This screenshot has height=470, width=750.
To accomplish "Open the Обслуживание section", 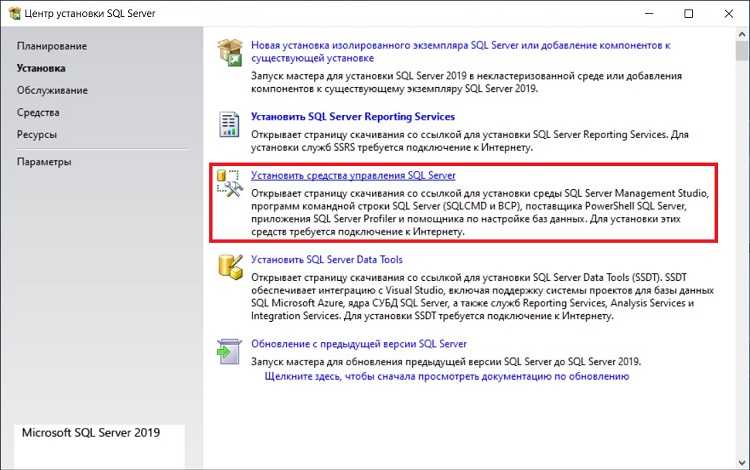I will tap(52, 90).
